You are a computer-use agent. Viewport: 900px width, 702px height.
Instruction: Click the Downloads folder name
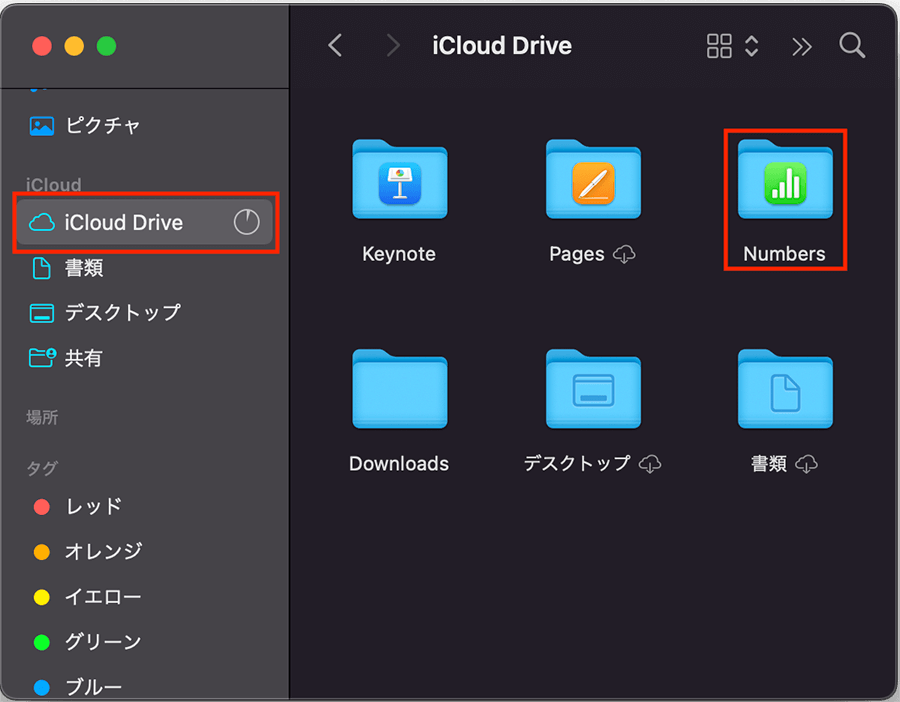pyautogui.click(x=399, y=463)
